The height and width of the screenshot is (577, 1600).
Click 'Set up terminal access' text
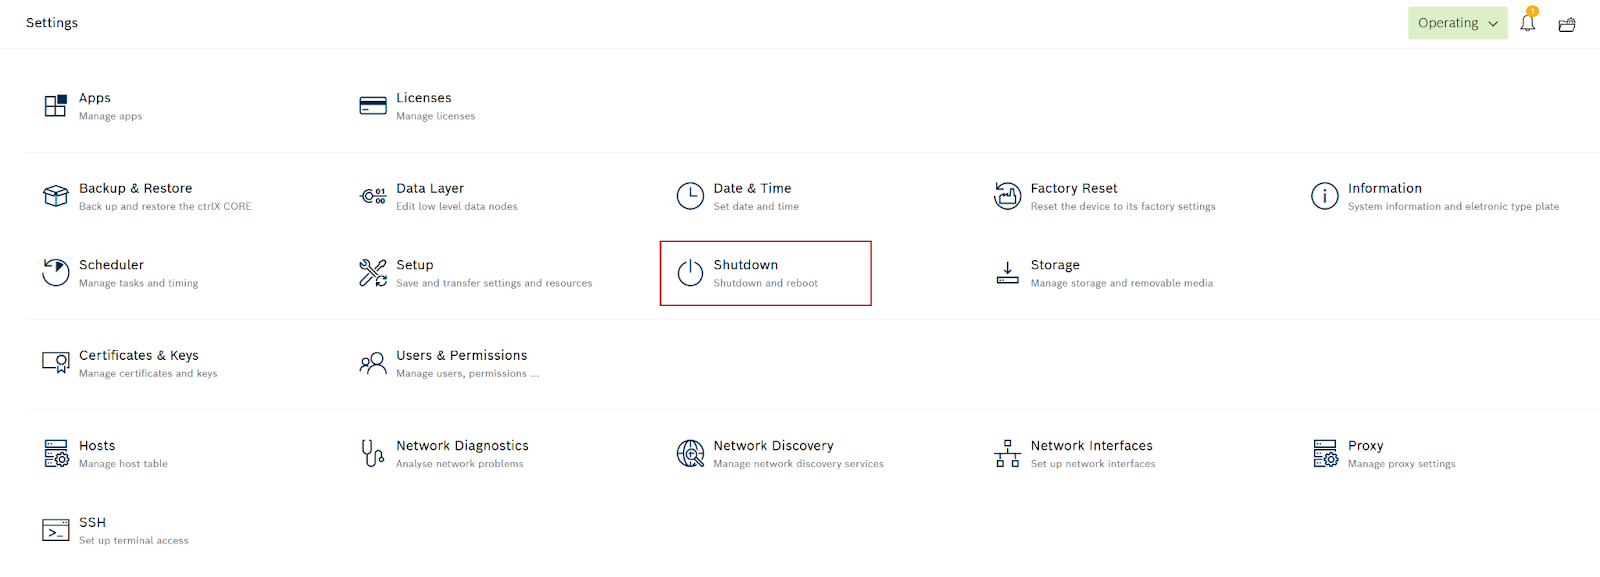point(134,541)
